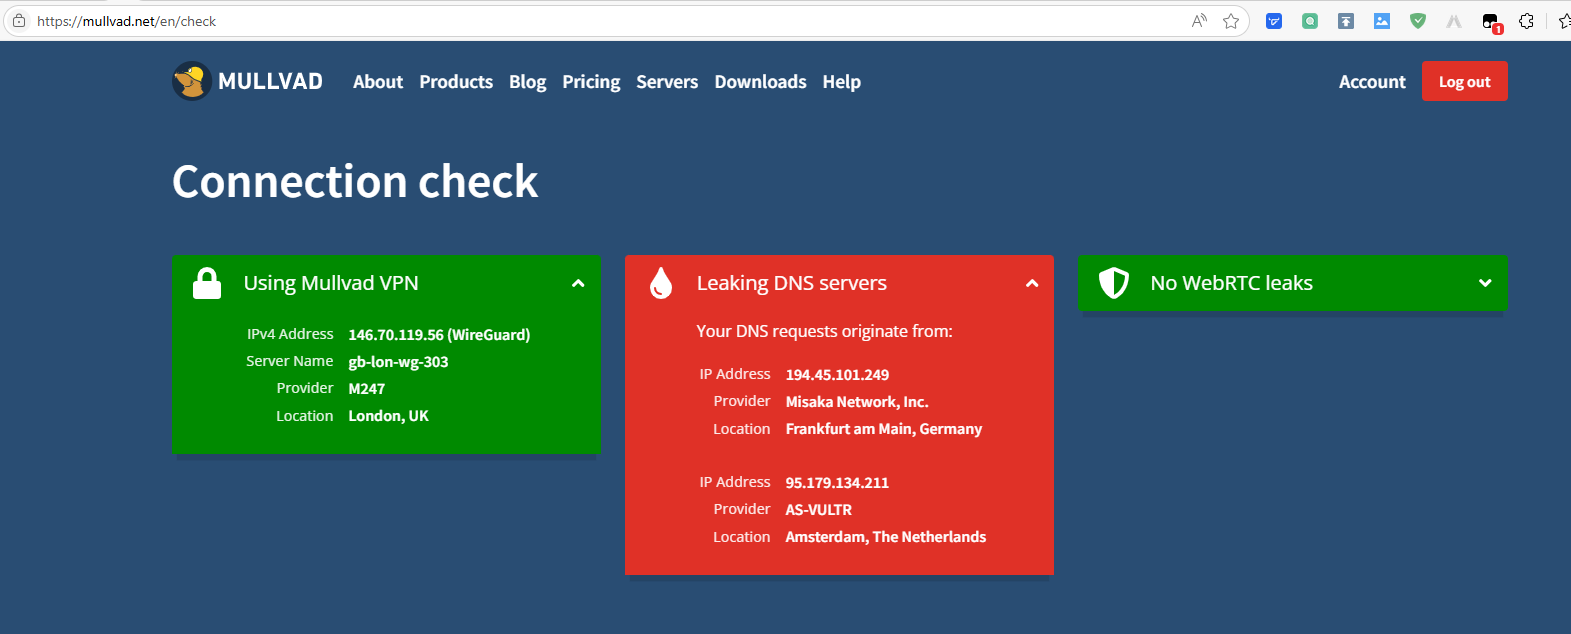Screen dimensions: 1571x634
Task: Collapse the Leaking DNS servers panel chevron
Action: (1032, 284)
